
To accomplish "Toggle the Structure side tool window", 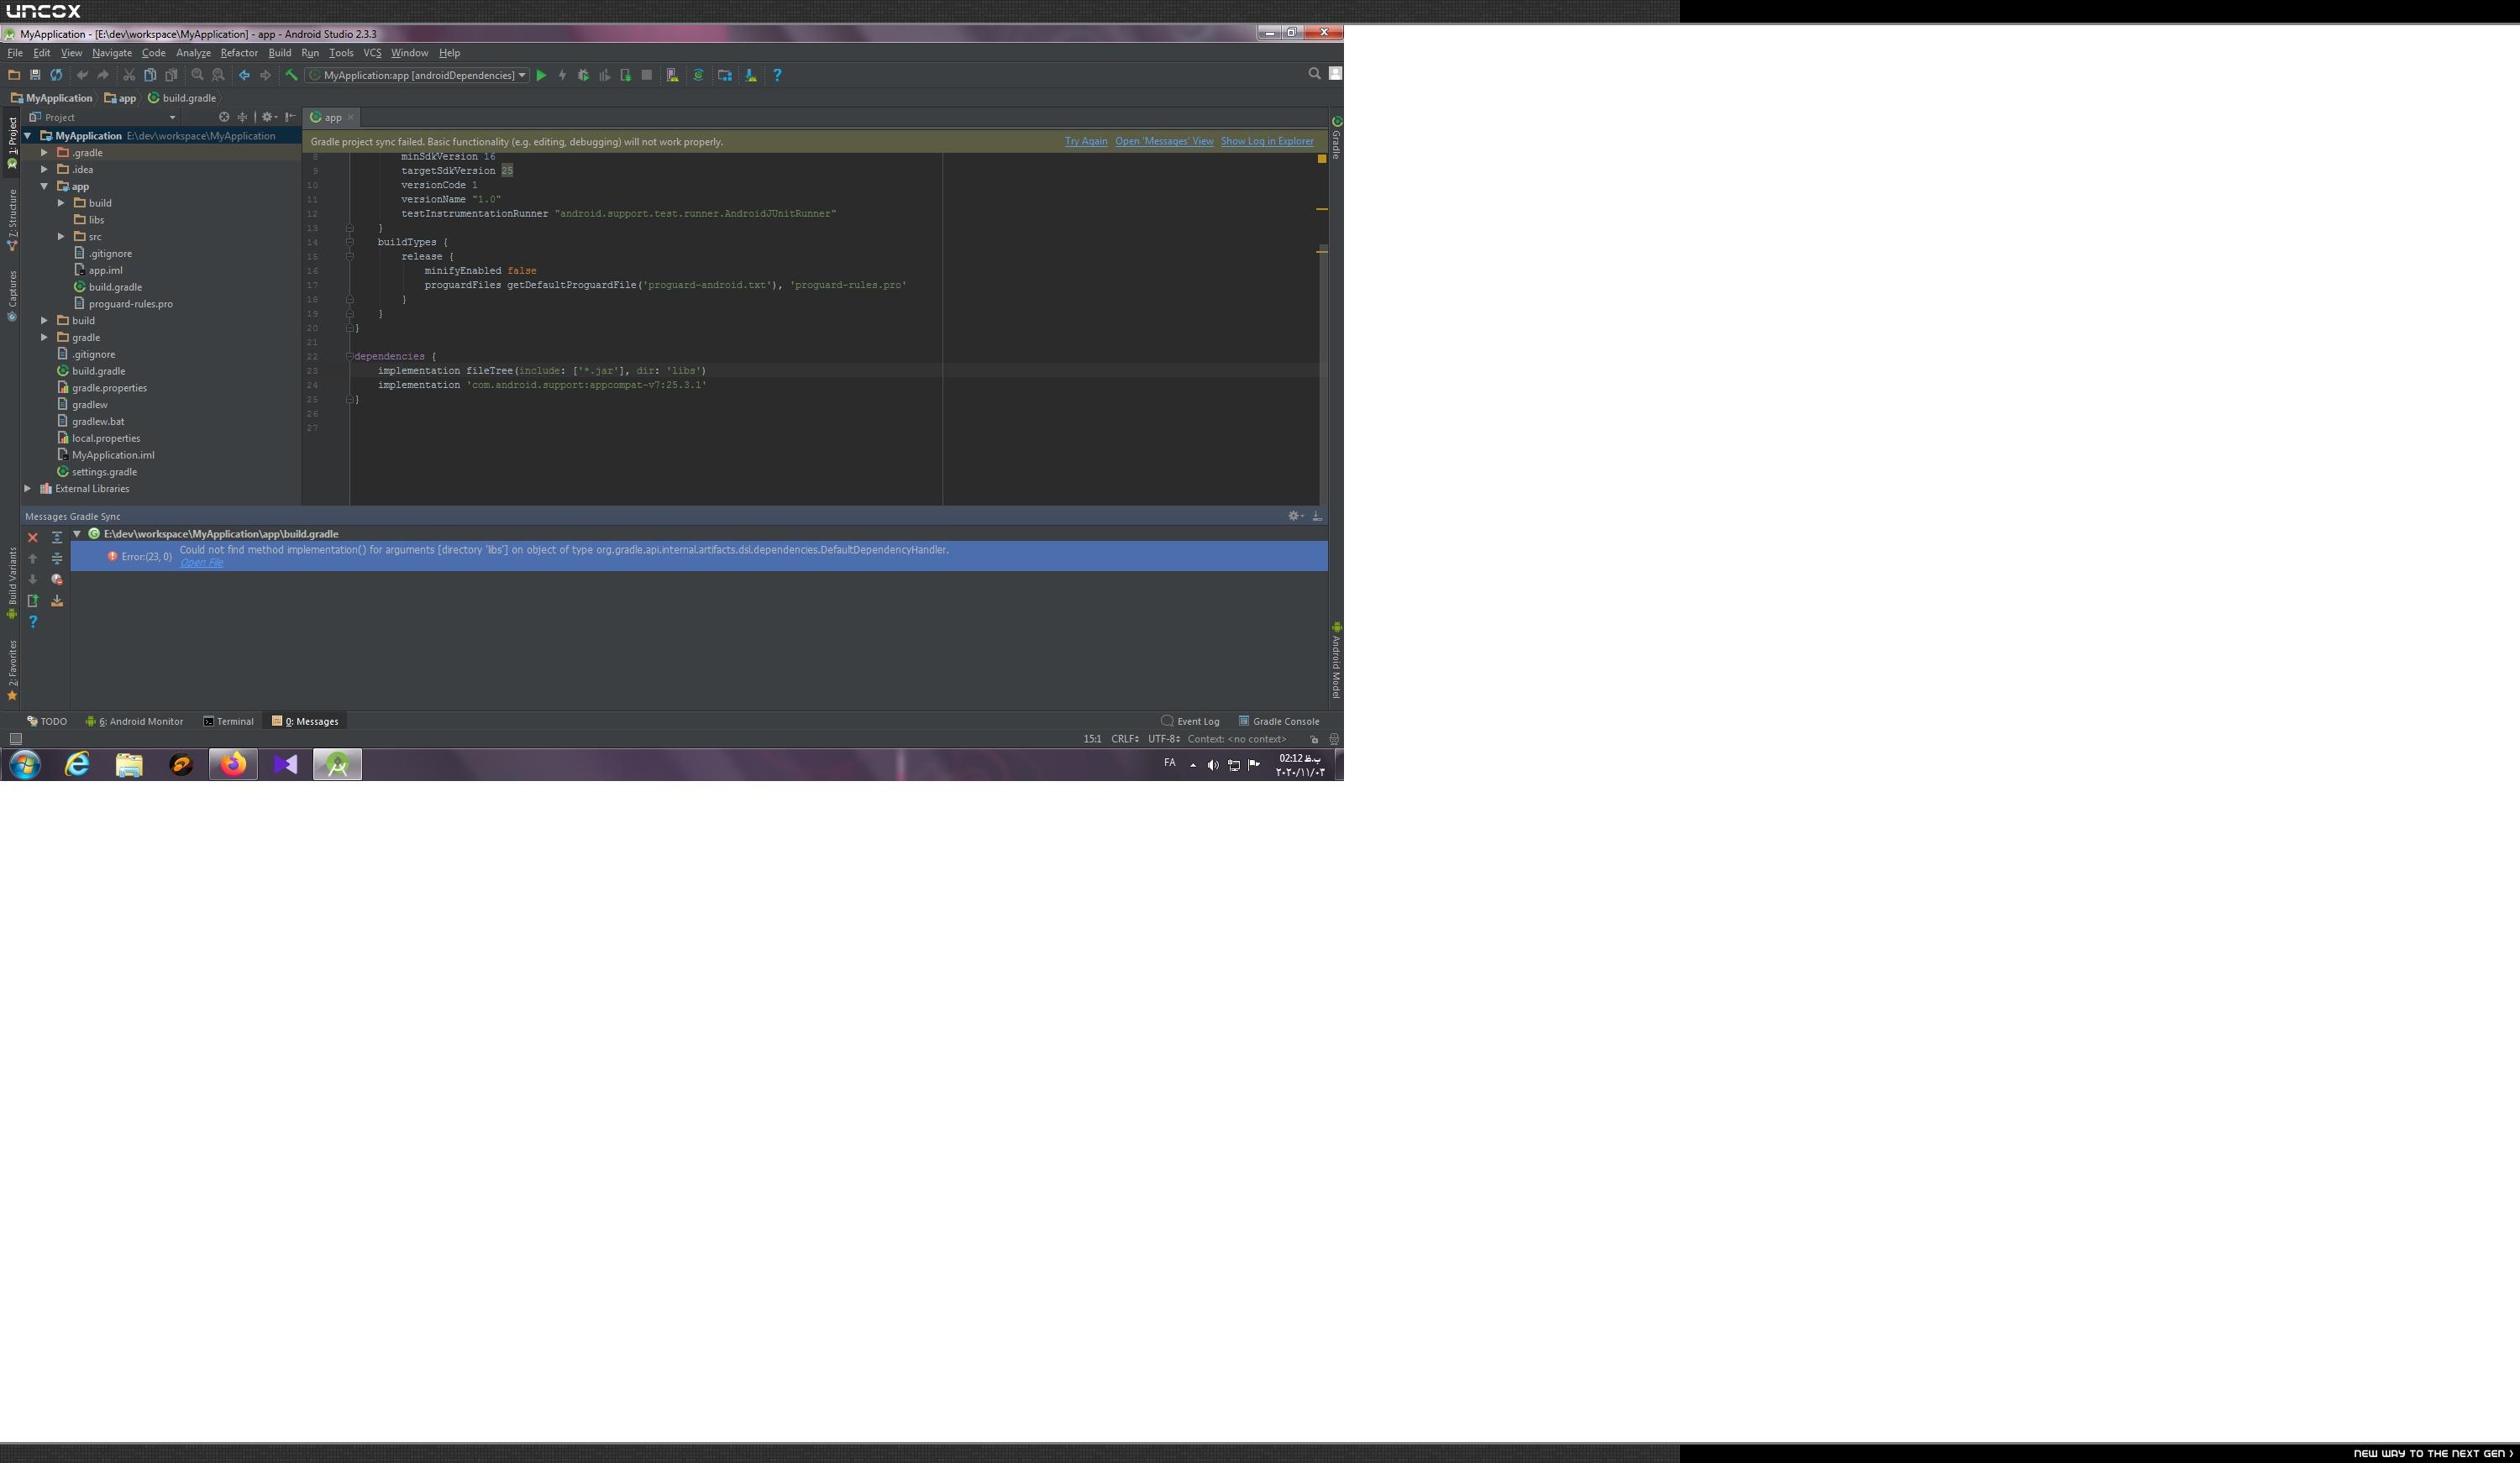I will coord(12,219).
